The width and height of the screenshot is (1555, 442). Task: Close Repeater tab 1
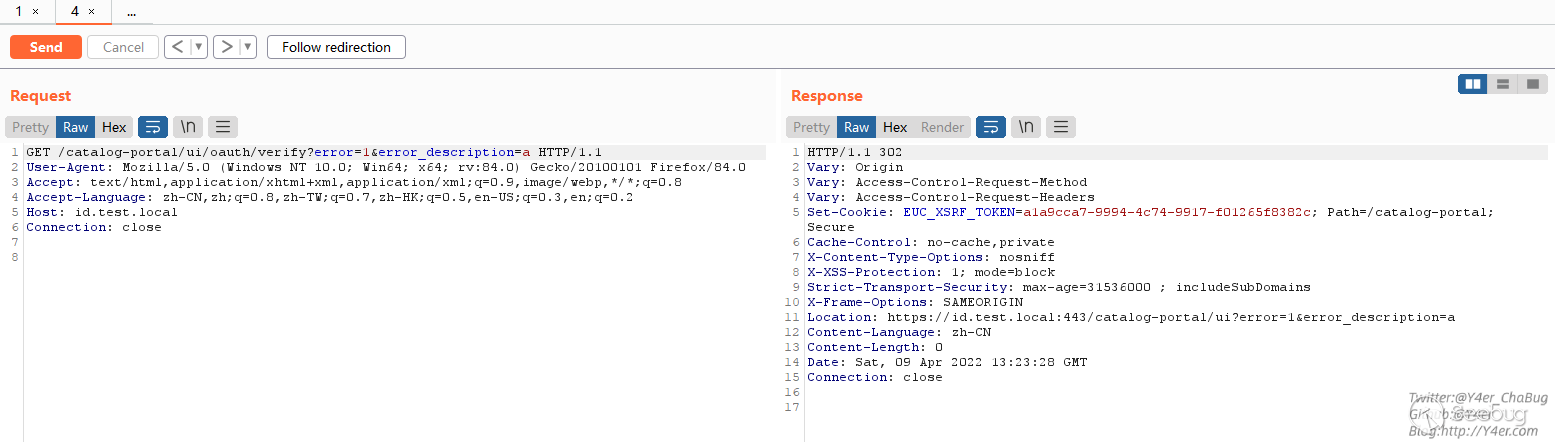(36, 12)
